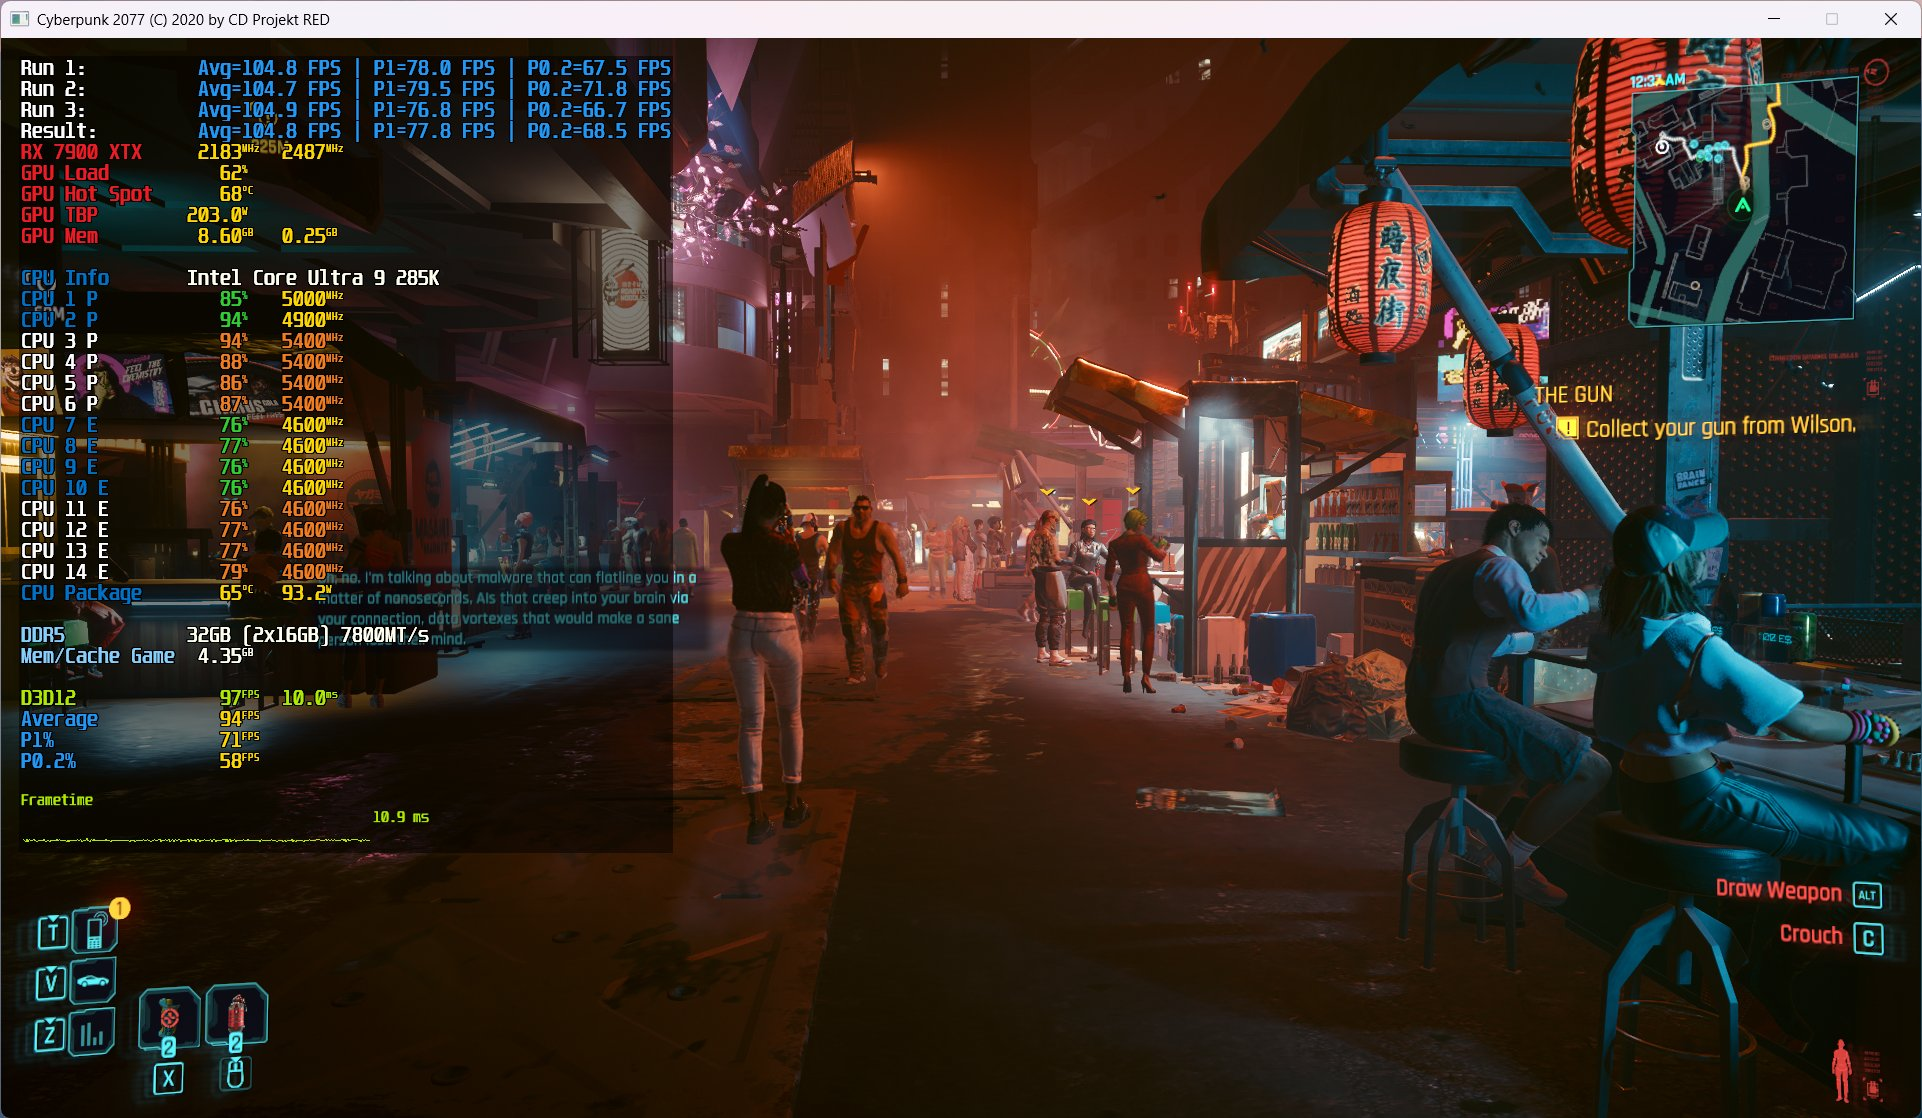Click the CPU 14 E row
1922x1118 pixels.
[182, 572]
